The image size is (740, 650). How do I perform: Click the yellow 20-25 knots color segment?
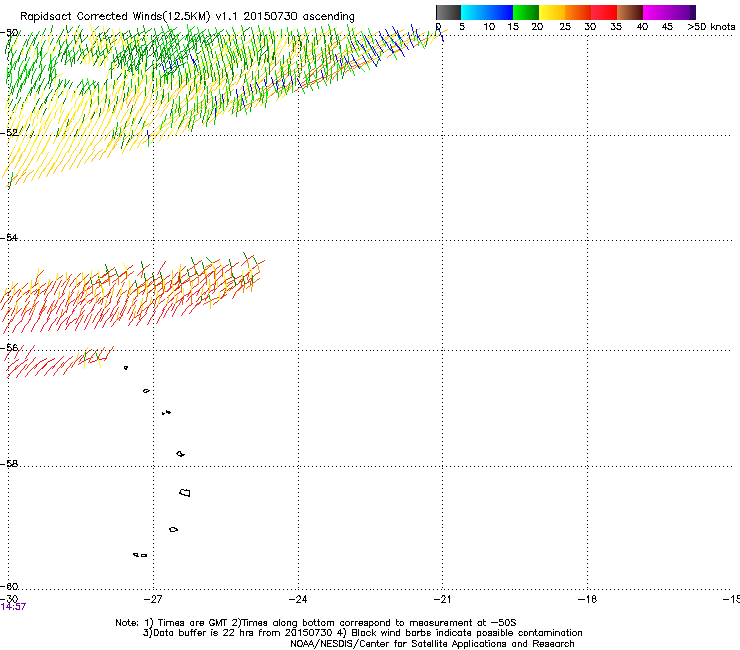[552, 12]
